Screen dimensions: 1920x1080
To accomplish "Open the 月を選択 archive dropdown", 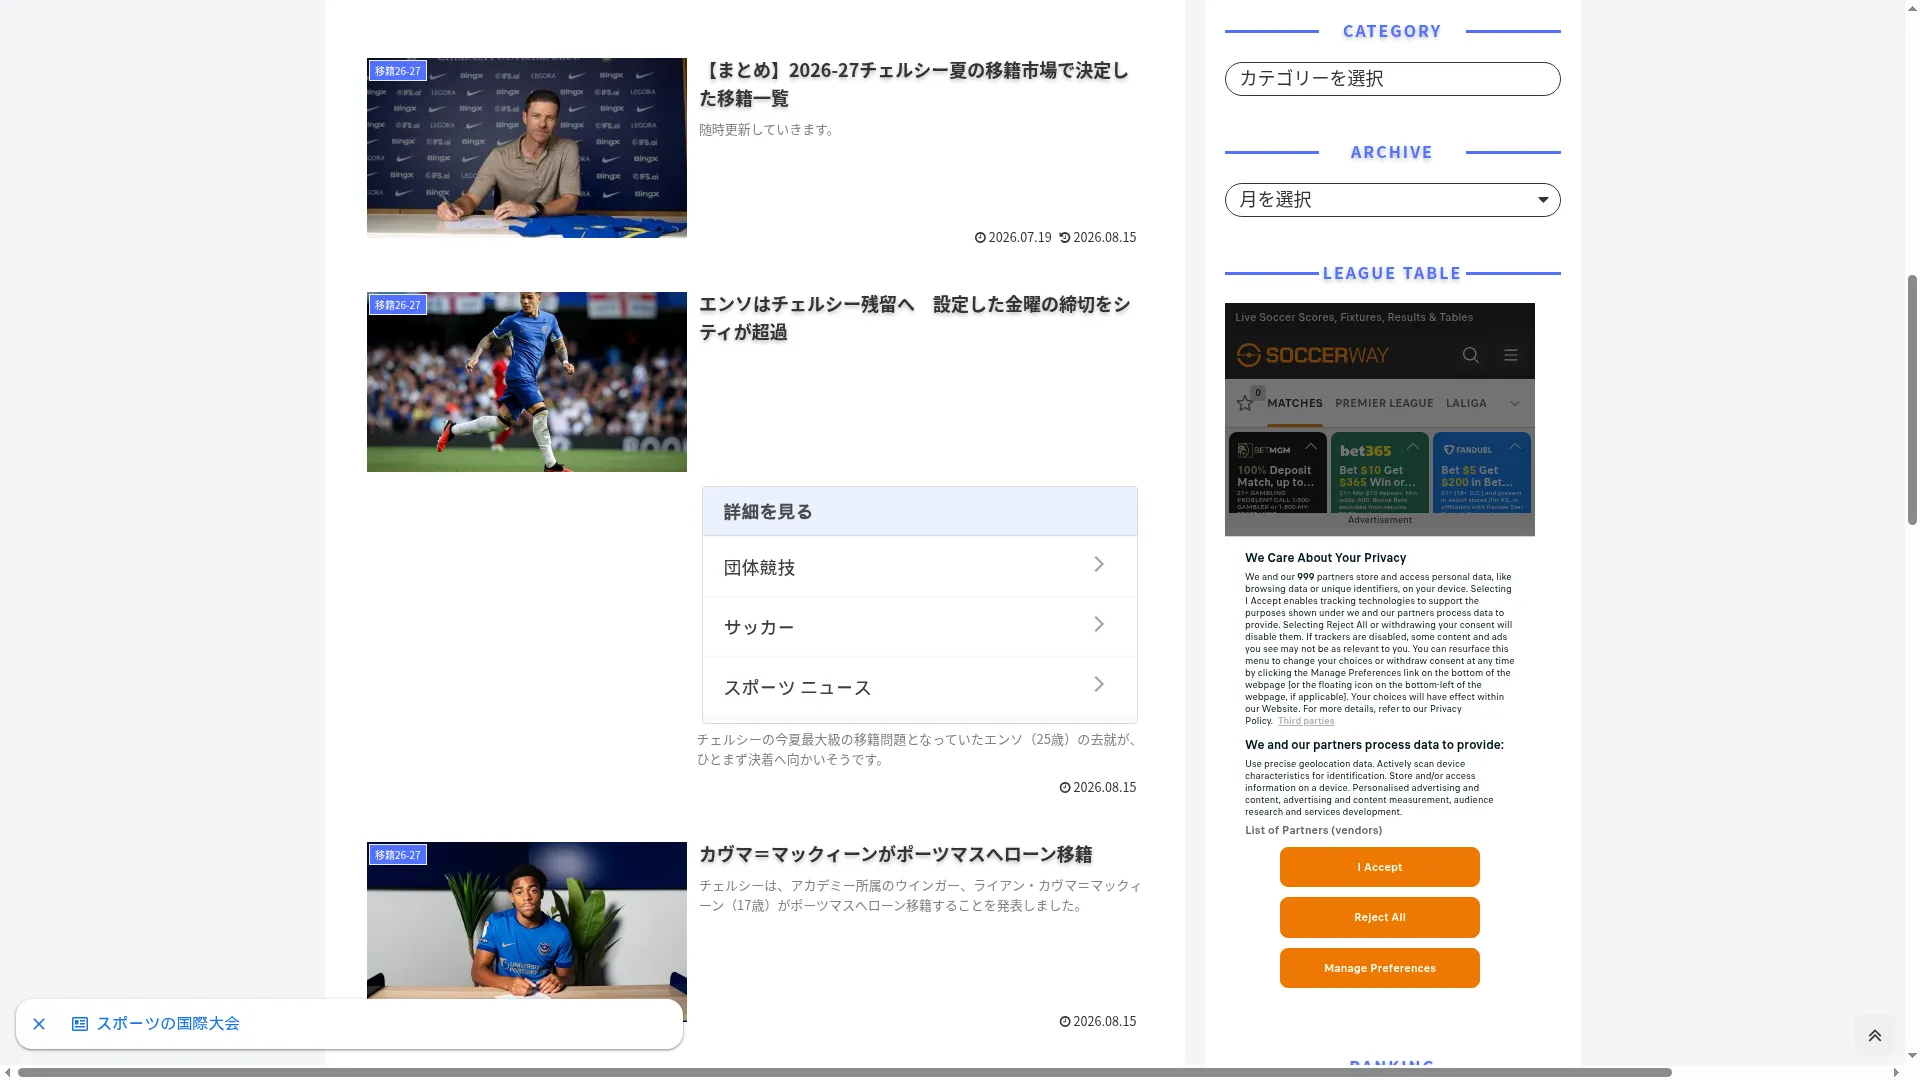I will [x=1392, y=200].
